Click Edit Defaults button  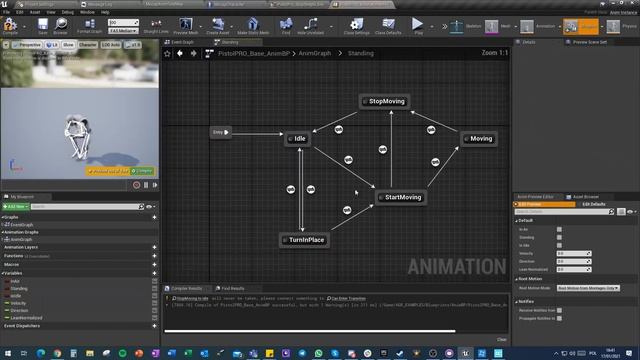[593, 204]
